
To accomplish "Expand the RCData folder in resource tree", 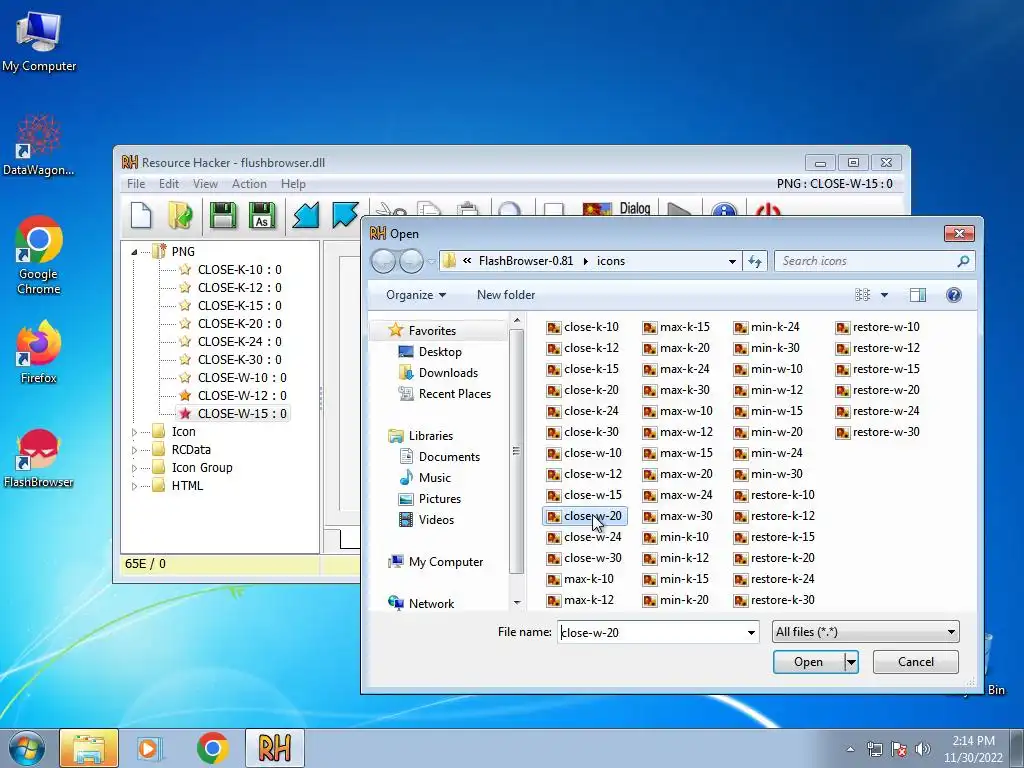I will pos(135,450).
